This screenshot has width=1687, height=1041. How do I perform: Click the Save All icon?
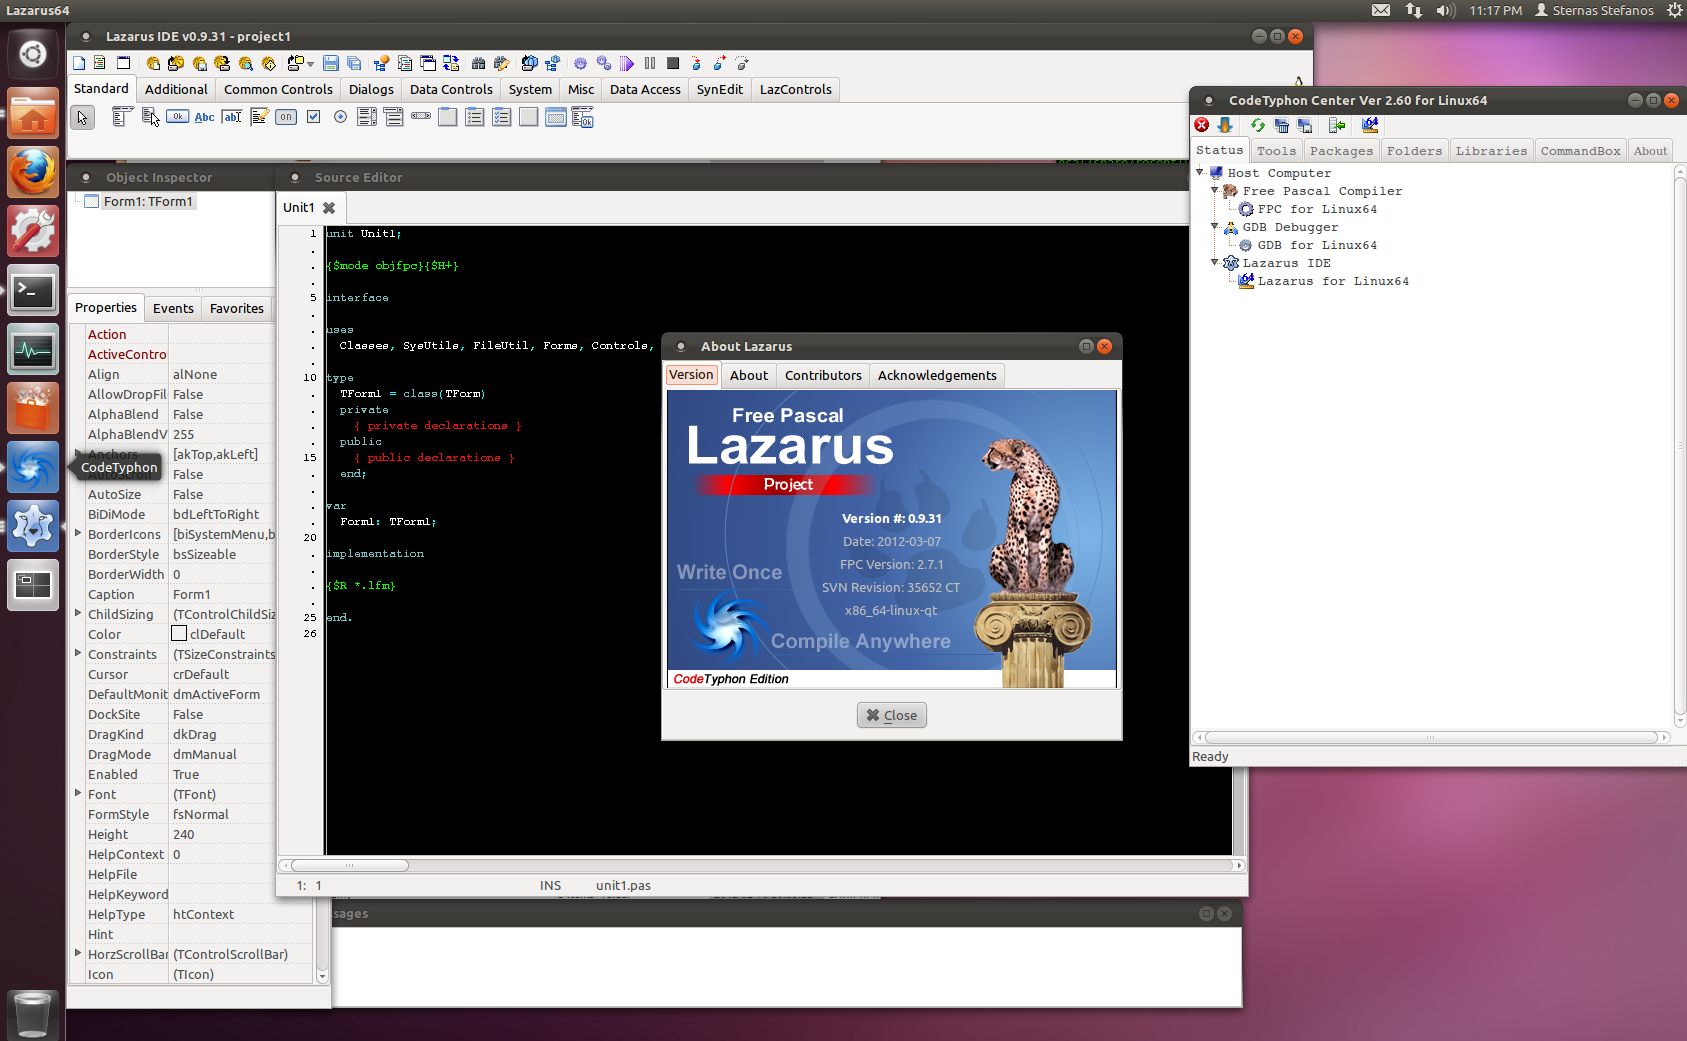click(x=354, y=63)
